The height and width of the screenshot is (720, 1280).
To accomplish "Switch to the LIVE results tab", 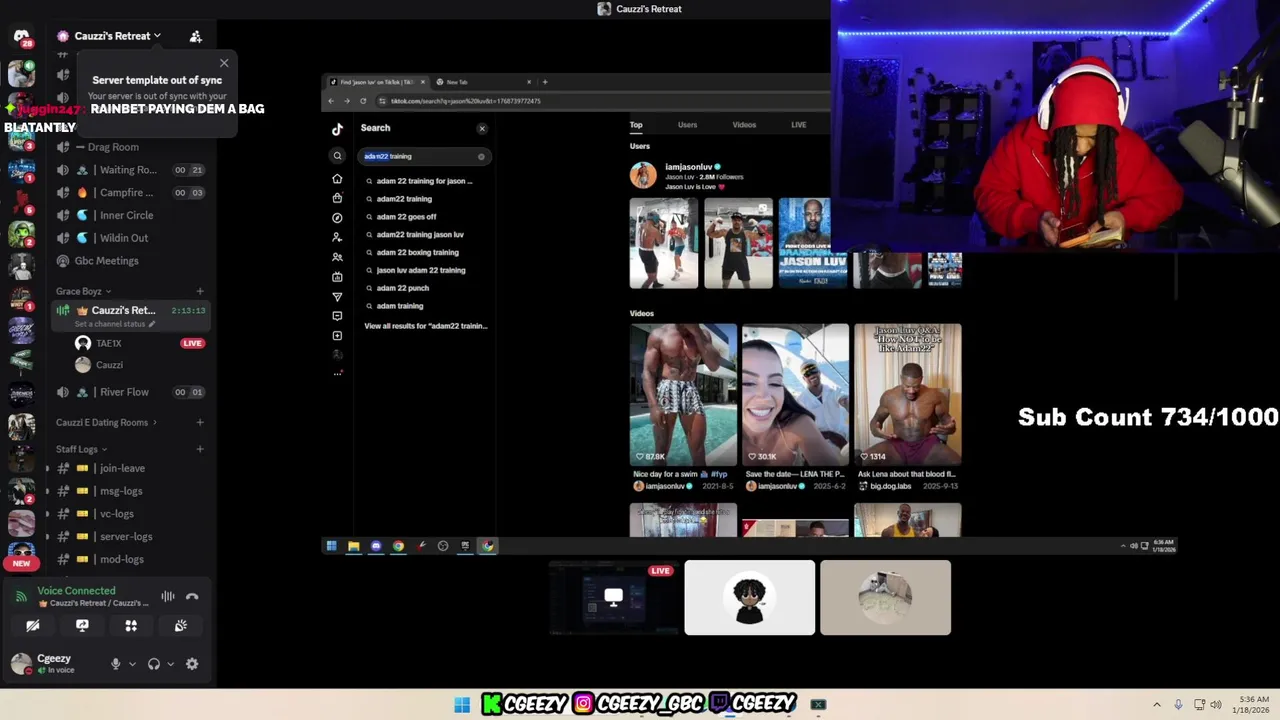I will pos(799,125).
